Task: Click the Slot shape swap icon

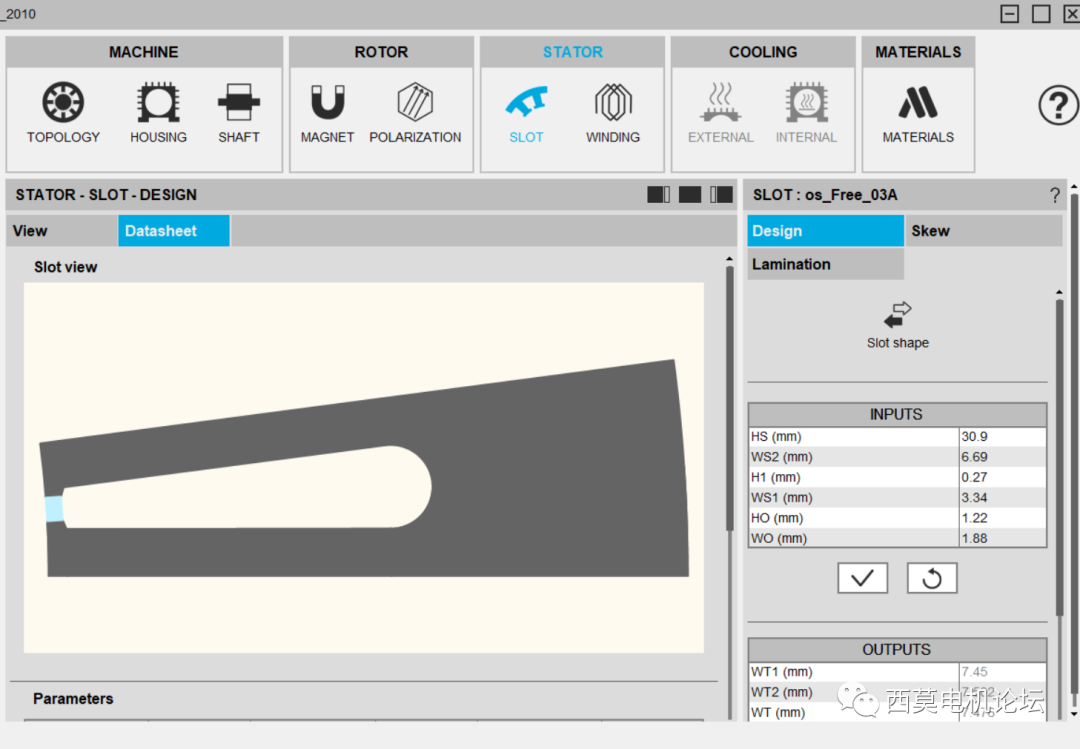Action: coord(897,315)
